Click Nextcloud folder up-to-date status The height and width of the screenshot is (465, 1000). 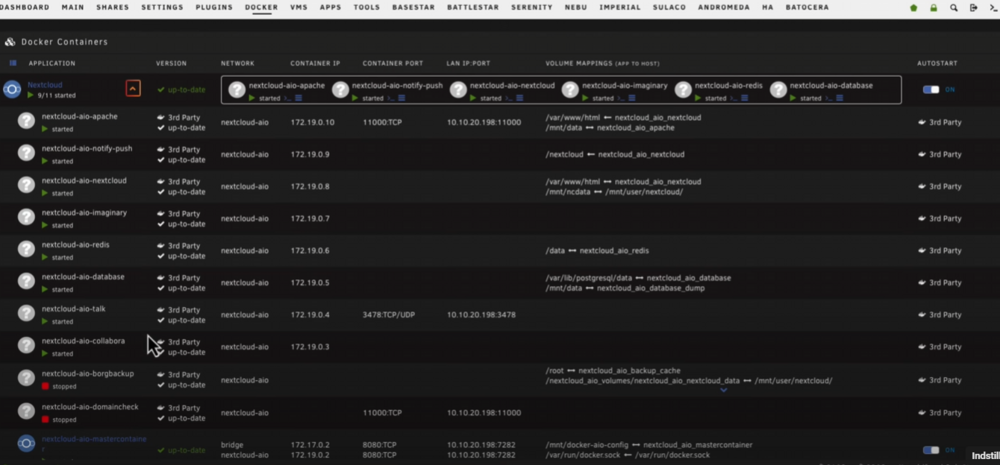click(x=181, y=90)
